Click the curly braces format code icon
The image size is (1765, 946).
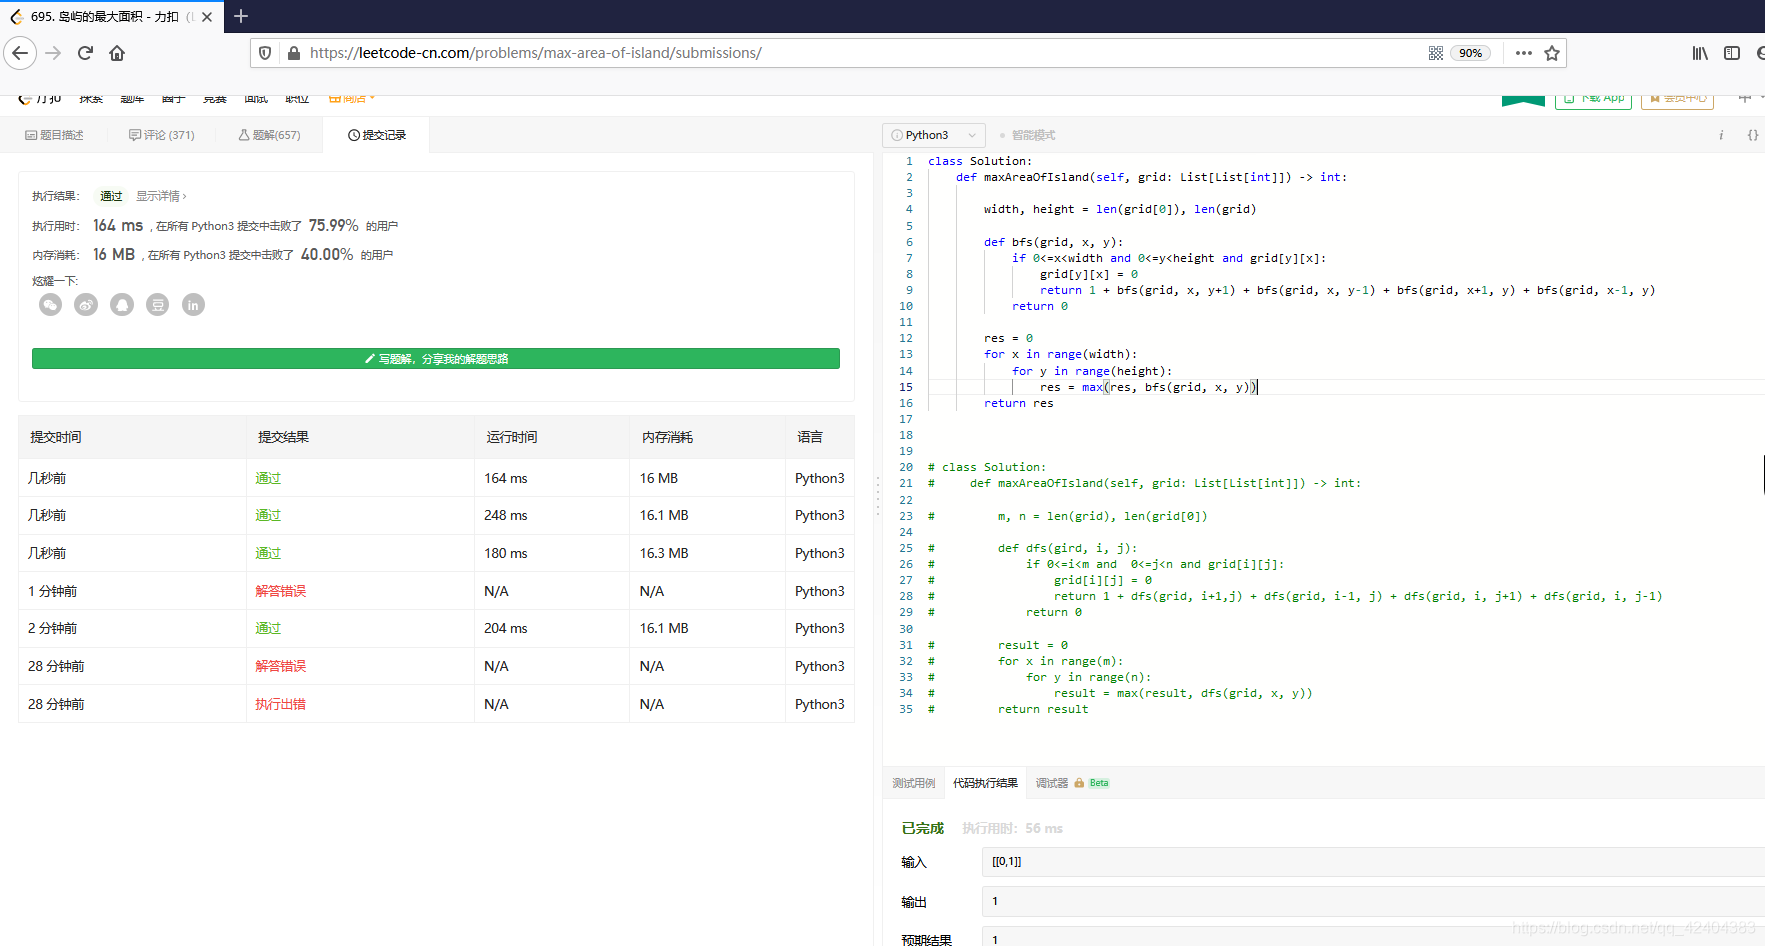click(1753, 135)
